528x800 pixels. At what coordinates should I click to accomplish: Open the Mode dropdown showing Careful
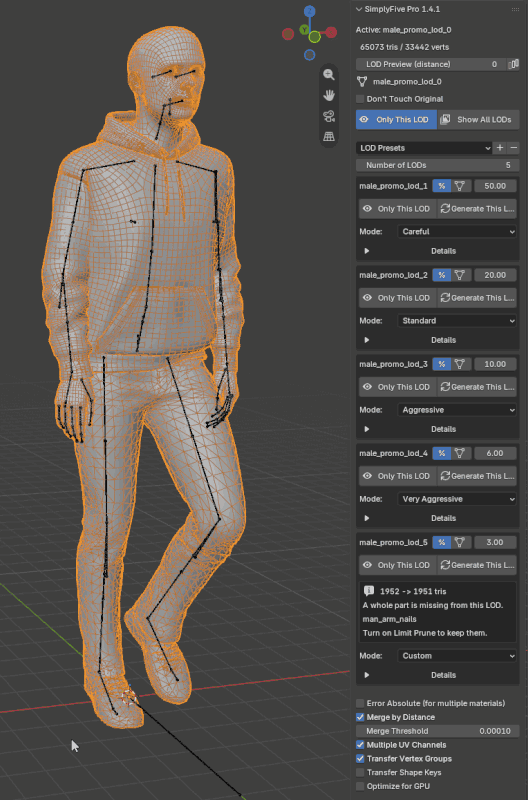(457, 232)
